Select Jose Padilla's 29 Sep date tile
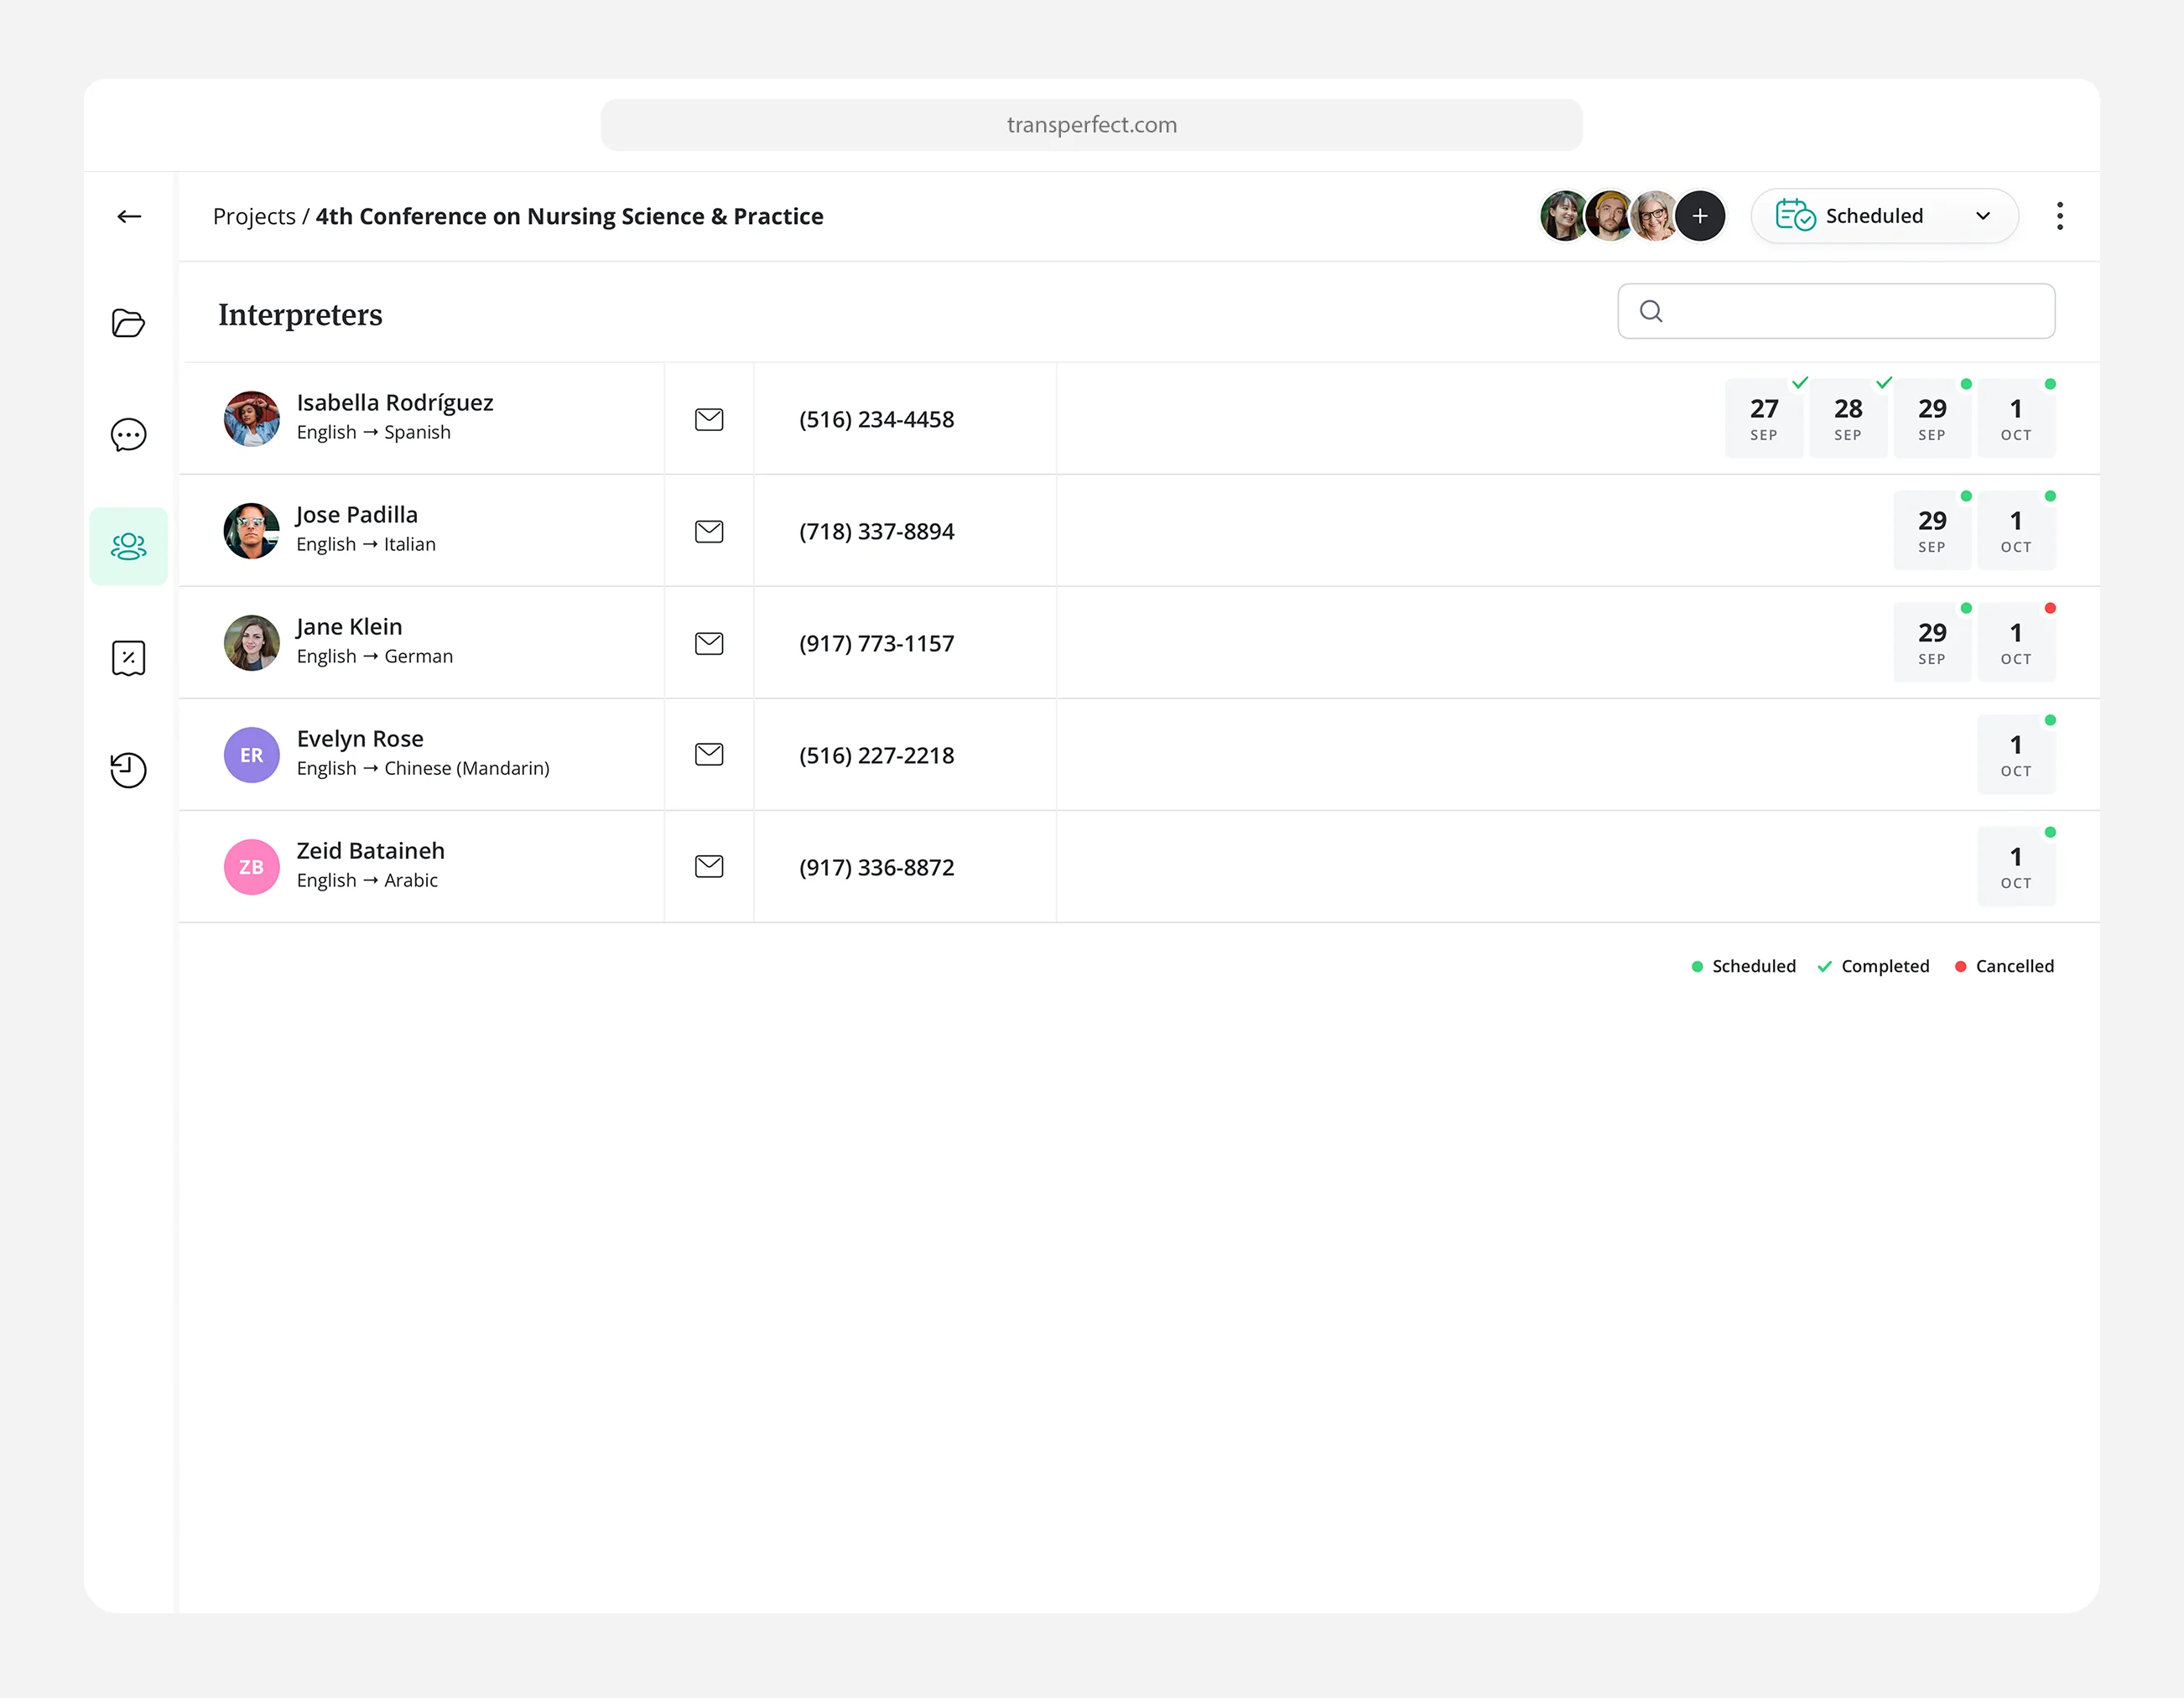2184x1698 pixels. click(1932, 531)
